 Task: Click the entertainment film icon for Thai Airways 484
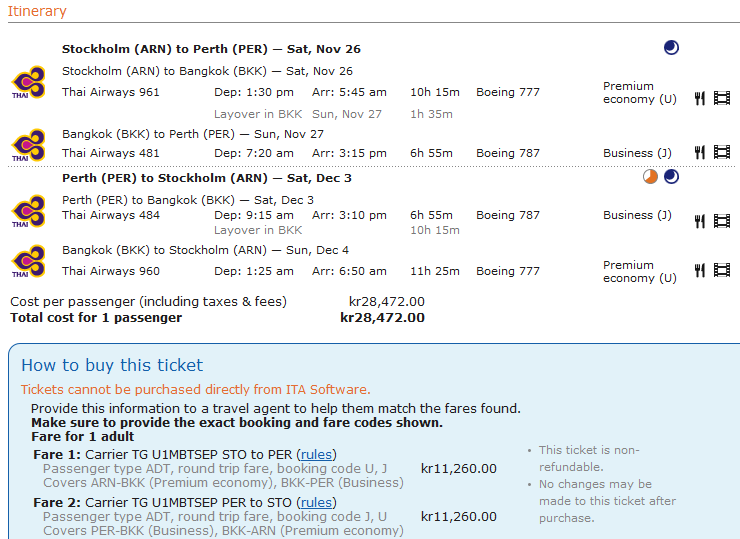[722, 220]
